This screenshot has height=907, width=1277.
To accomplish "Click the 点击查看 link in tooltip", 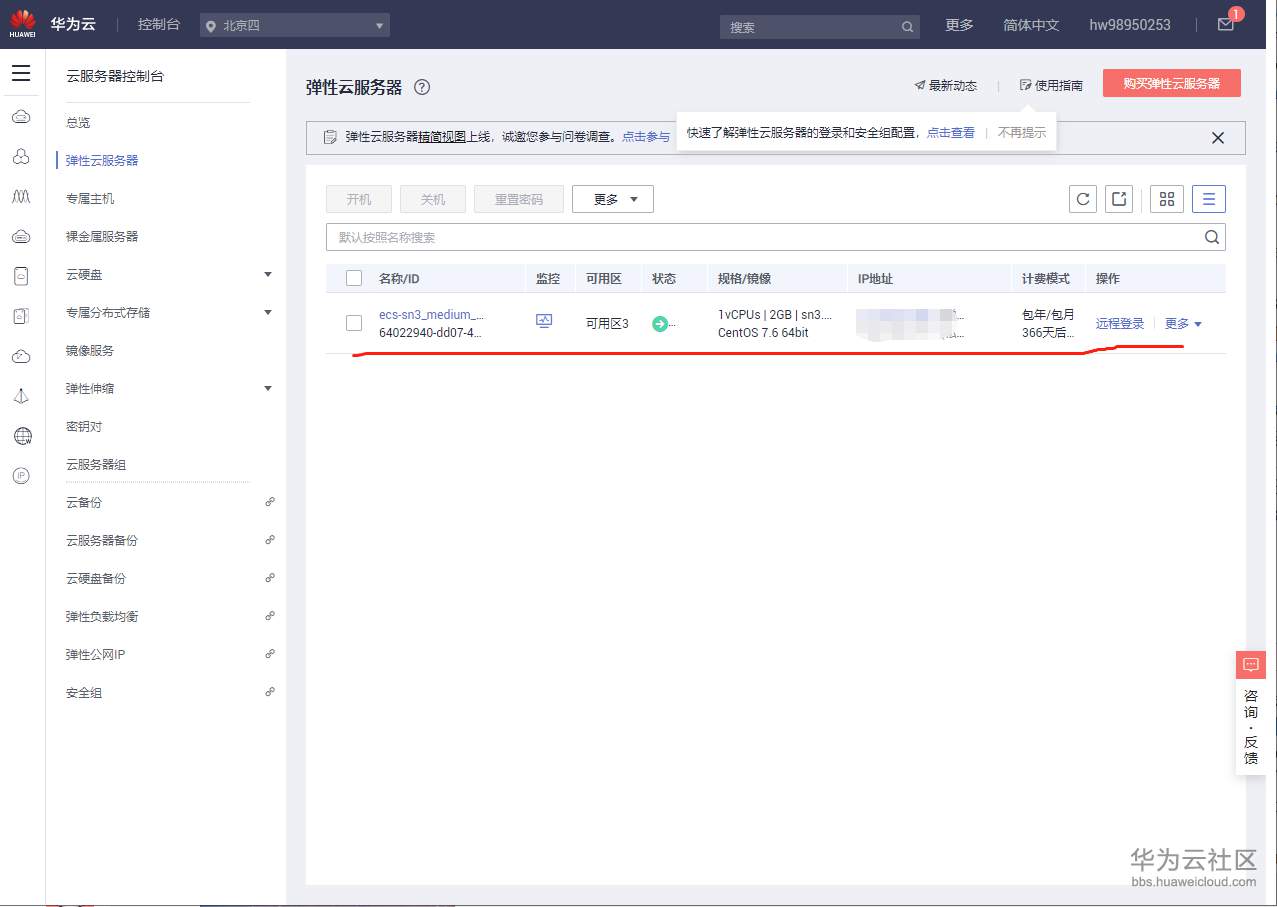I will pos(951,132).
